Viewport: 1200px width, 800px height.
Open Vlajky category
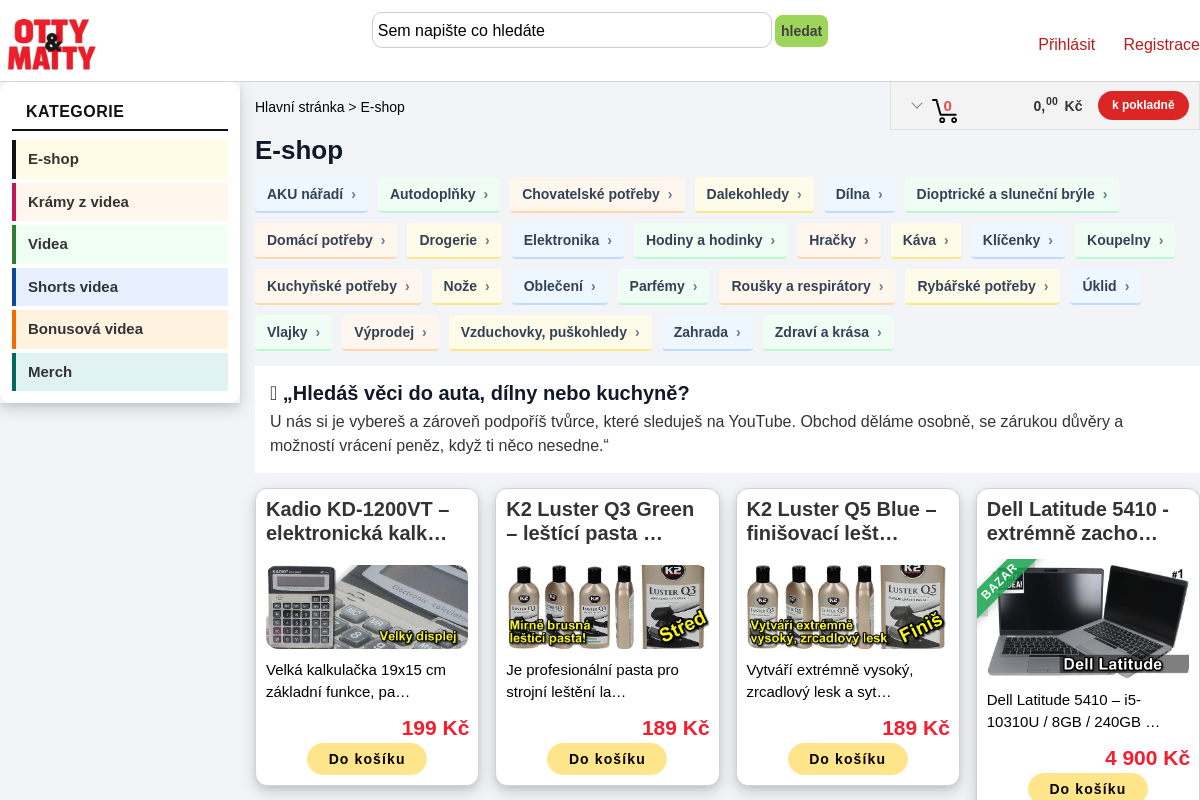click(293, 332)
